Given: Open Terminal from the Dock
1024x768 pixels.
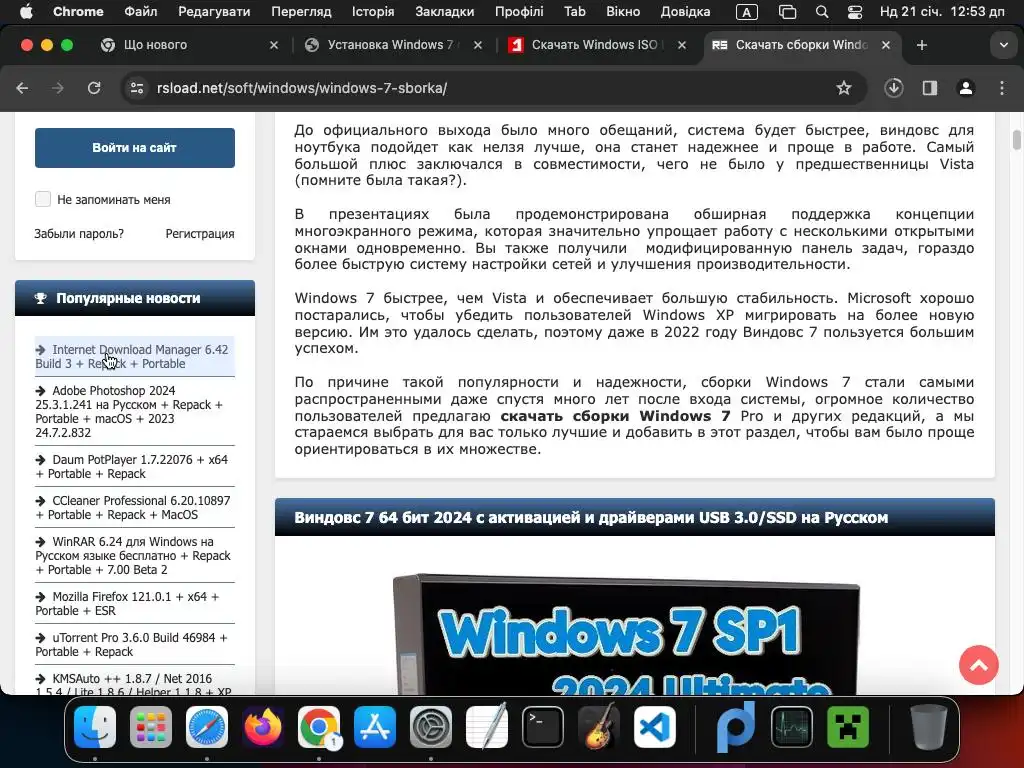Looking at the screenshot, I should [x=543, y=727].
